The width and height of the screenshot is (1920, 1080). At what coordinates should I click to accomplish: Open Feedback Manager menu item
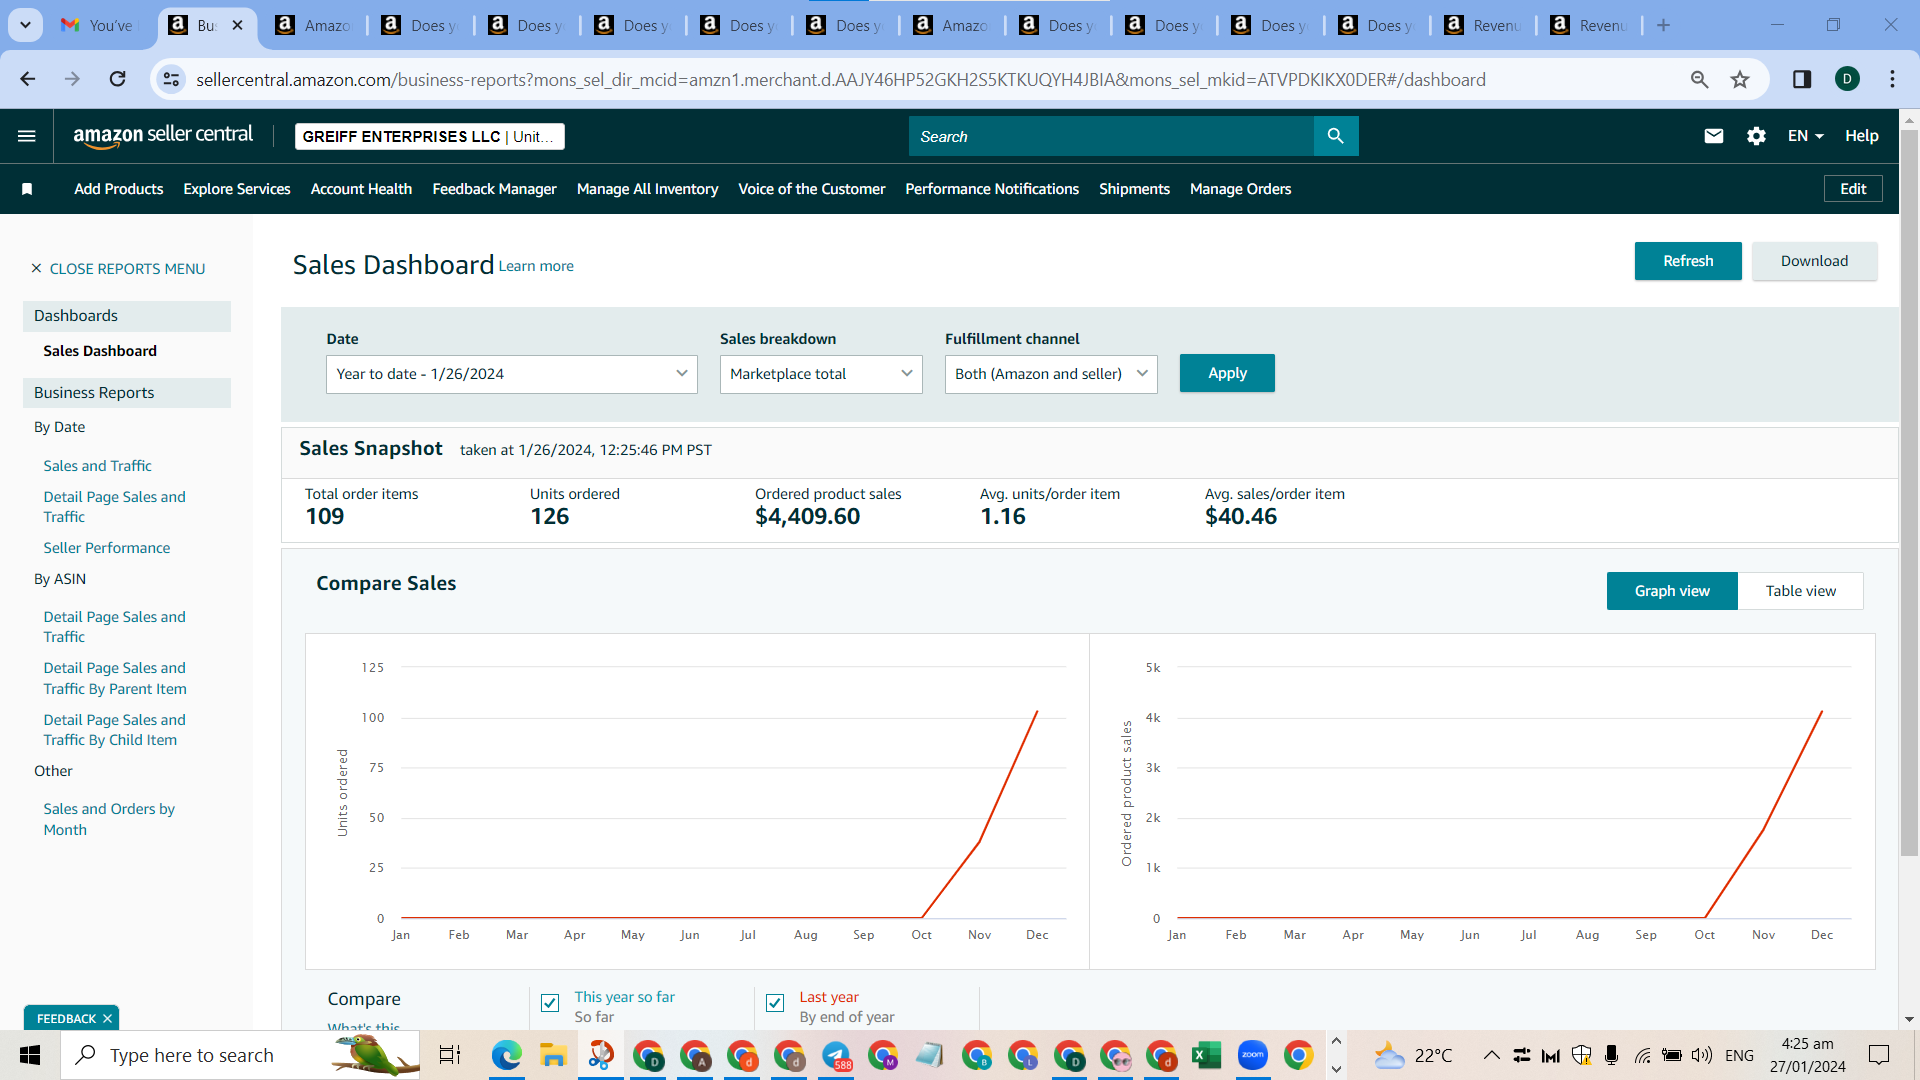[x=494, y=189]
